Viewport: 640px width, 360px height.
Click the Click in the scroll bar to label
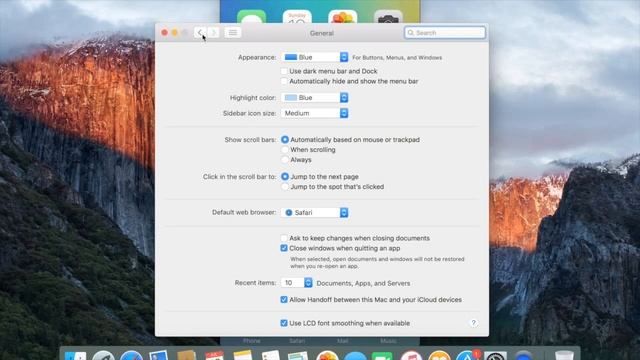pos(240,177)
